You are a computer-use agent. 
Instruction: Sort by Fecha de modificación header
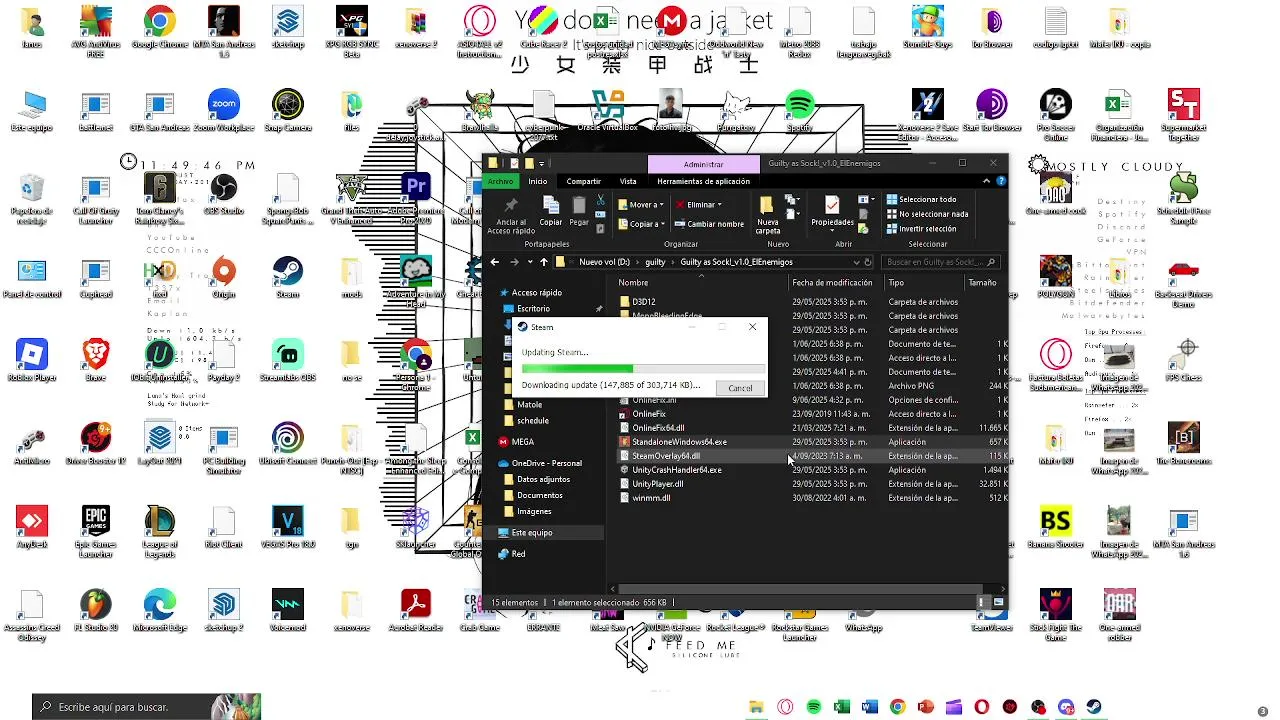(x=832, y=283)
